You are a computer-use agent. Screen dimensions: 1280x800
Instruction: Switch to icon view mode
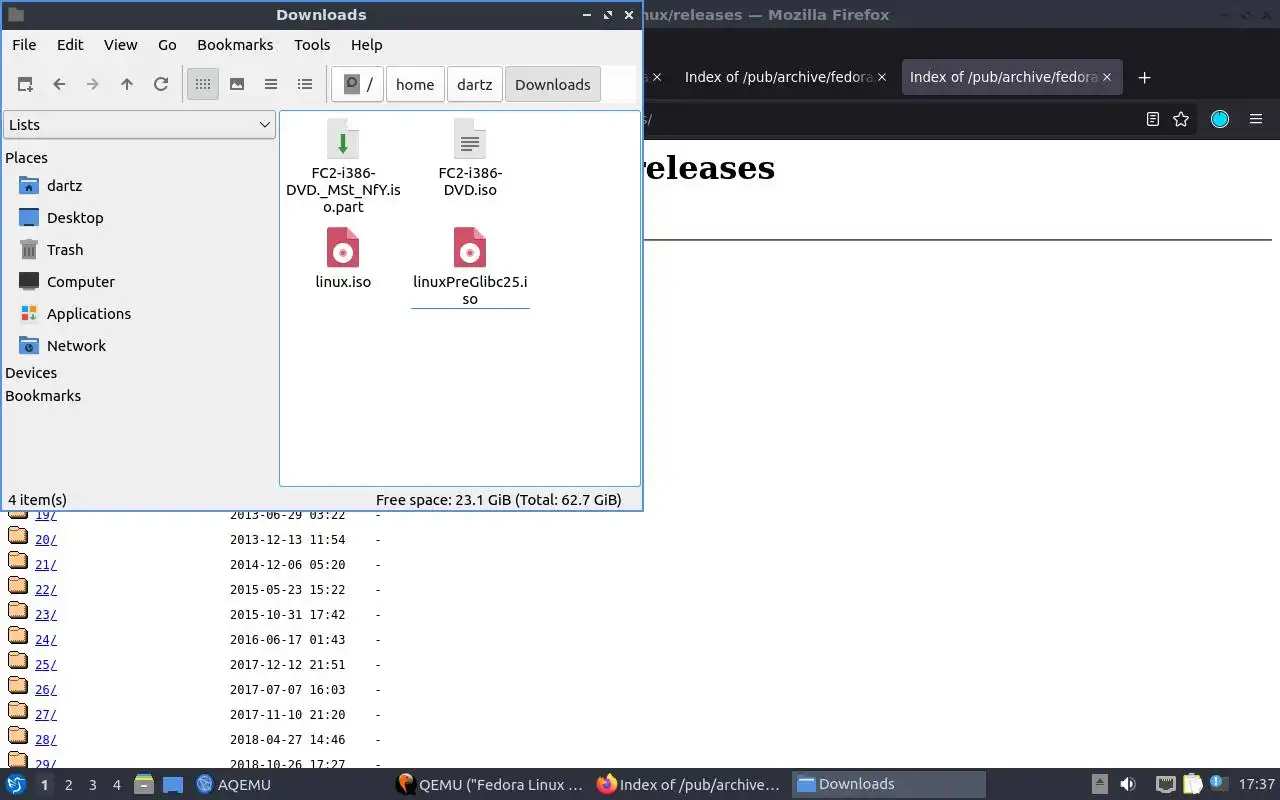(x=203, y=85)
